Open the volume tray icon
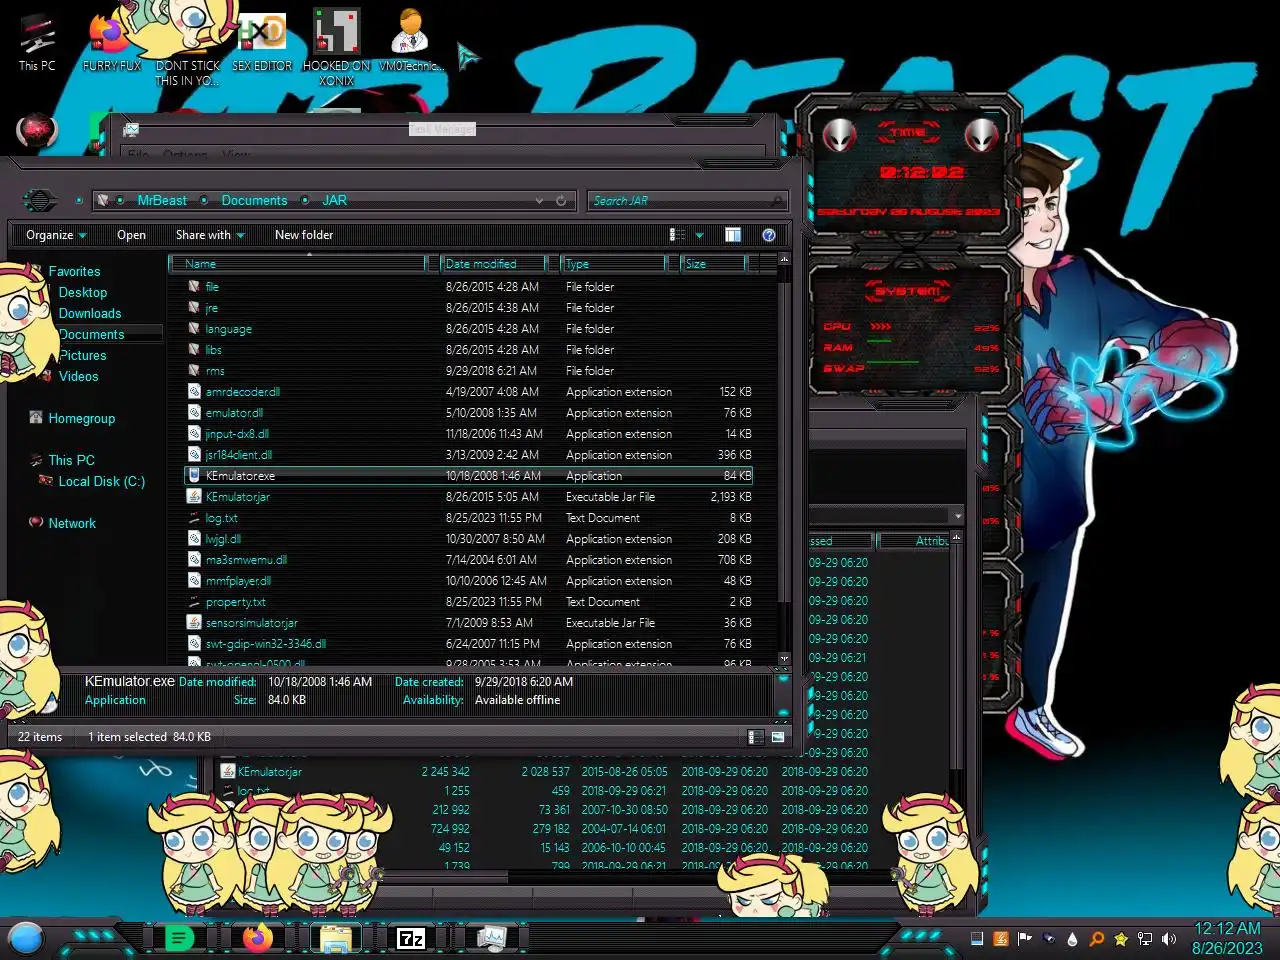The image size is (1280, 960). click(x=1169, y=939)
